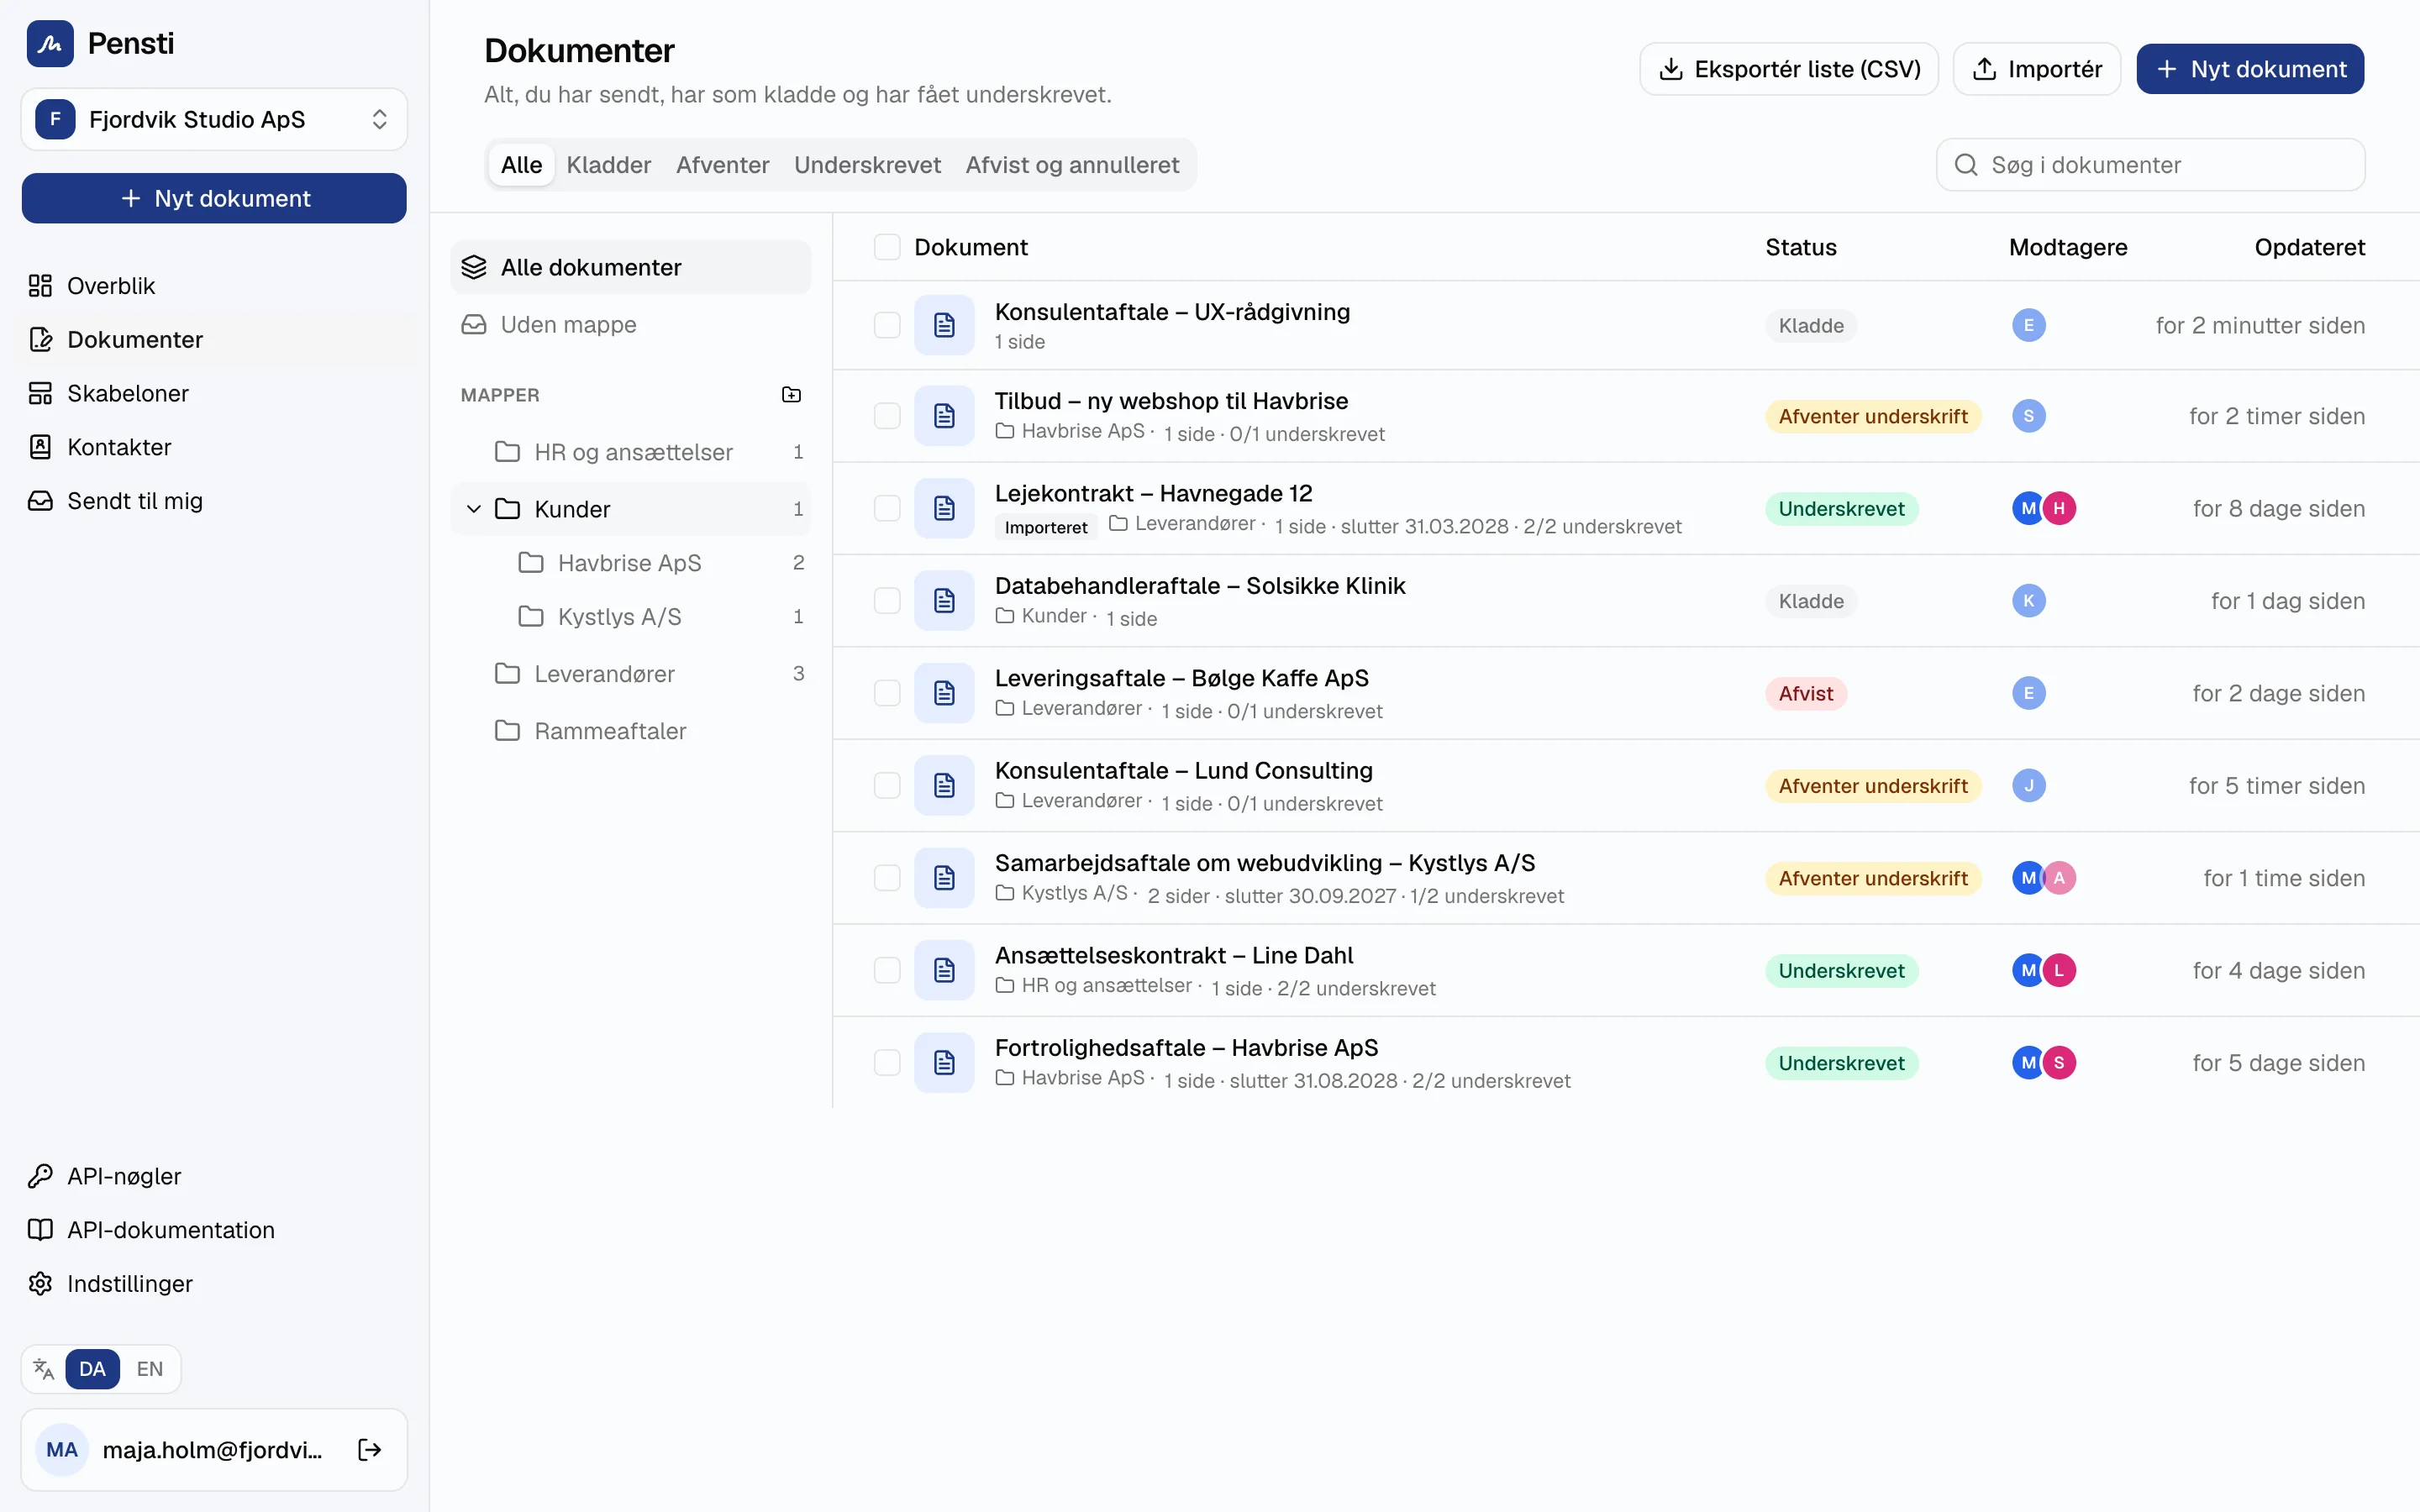This screenshot has height=1512, width=2420.
Task: Click the Importér button
Action: tap(2036, 69)
